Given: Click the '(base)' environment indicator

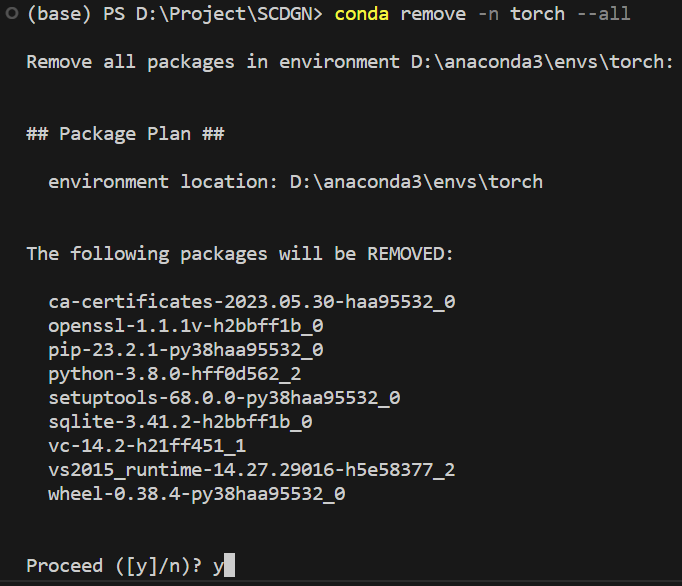Looking at the screenshot, I should (59, 14).
